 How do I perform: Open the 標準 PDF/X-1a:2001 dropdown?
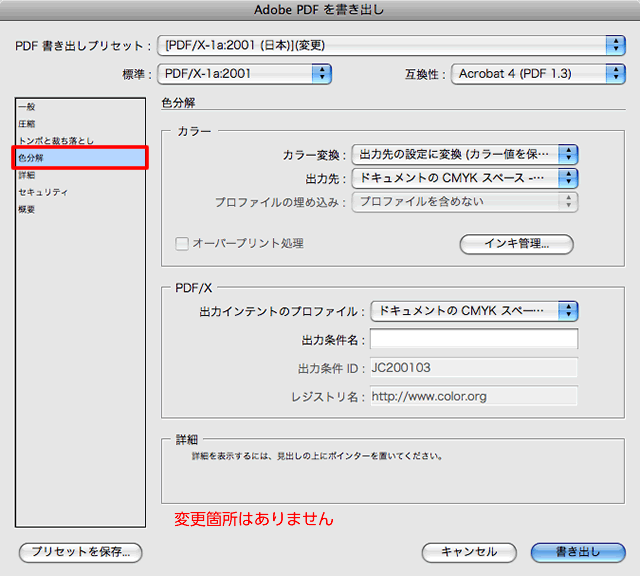pos(244,74)
